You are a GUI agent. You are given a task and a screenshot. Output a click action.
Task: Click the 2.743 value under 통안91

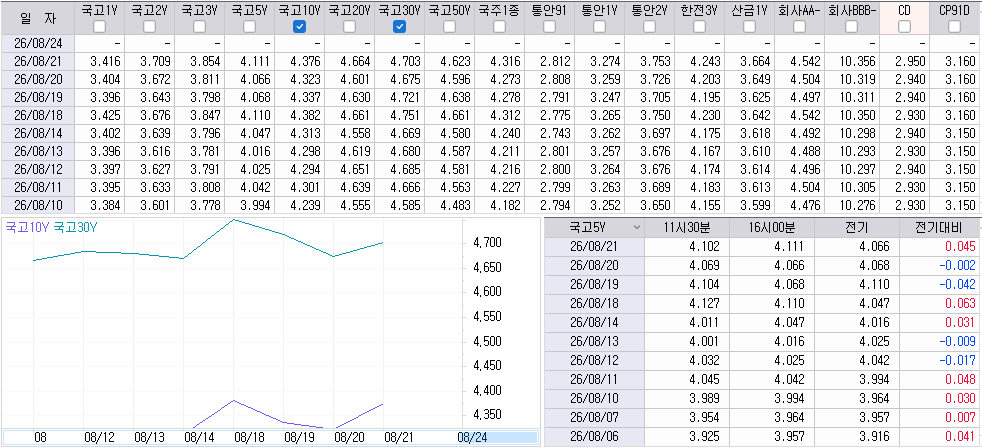(x=556, y=133)
